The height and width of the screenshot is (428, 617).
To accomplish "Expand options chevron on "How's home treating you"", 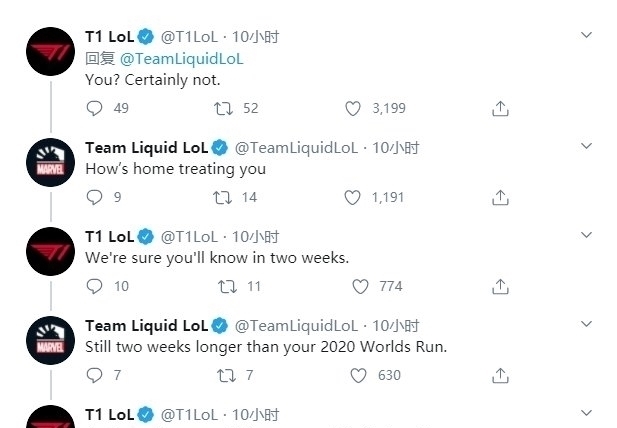I will point(586,146).
